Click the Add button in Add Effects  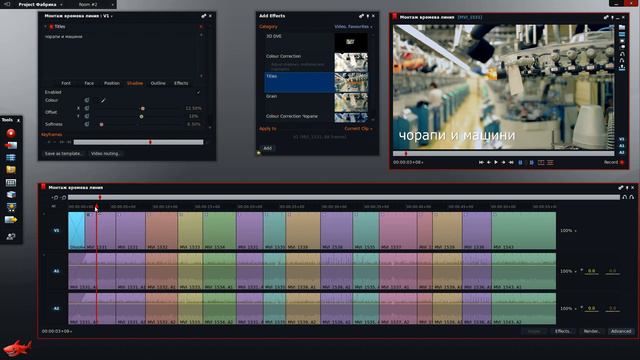click(x=268, y=148)
